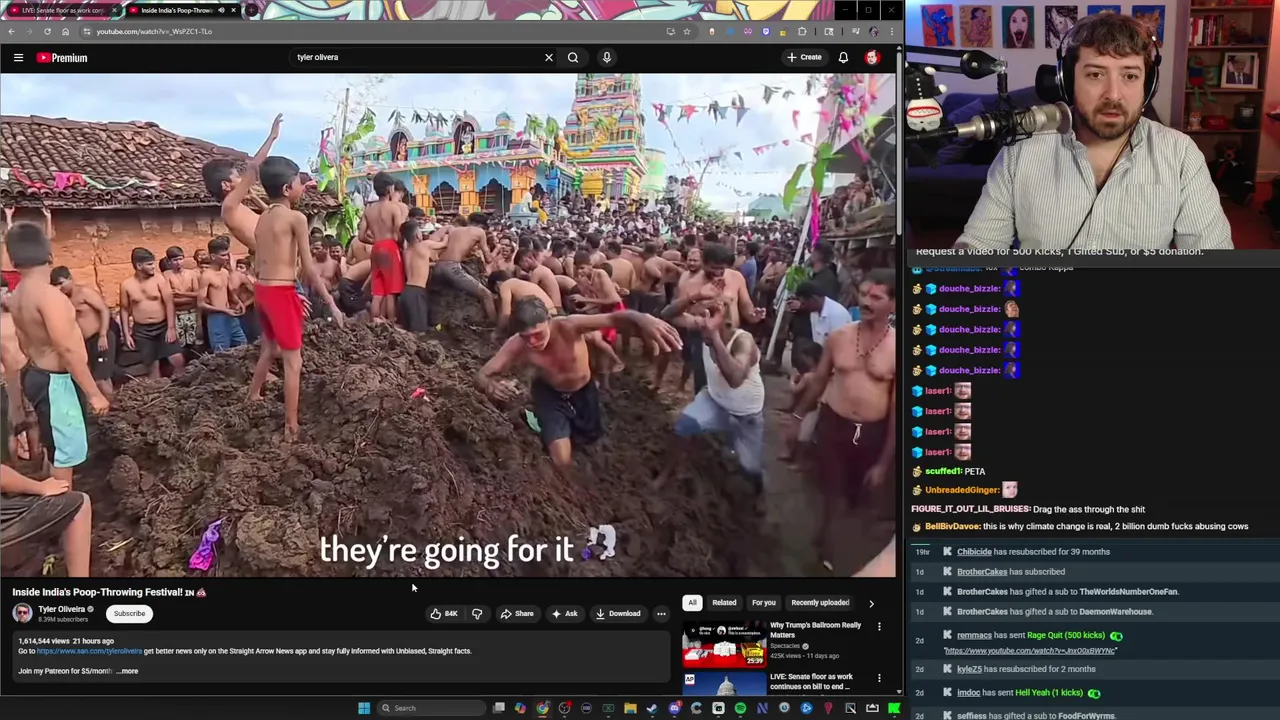Viewport: 1280px width, 720px height.
Task: Open Chrome from the taskbar
Action: [542, 708]
